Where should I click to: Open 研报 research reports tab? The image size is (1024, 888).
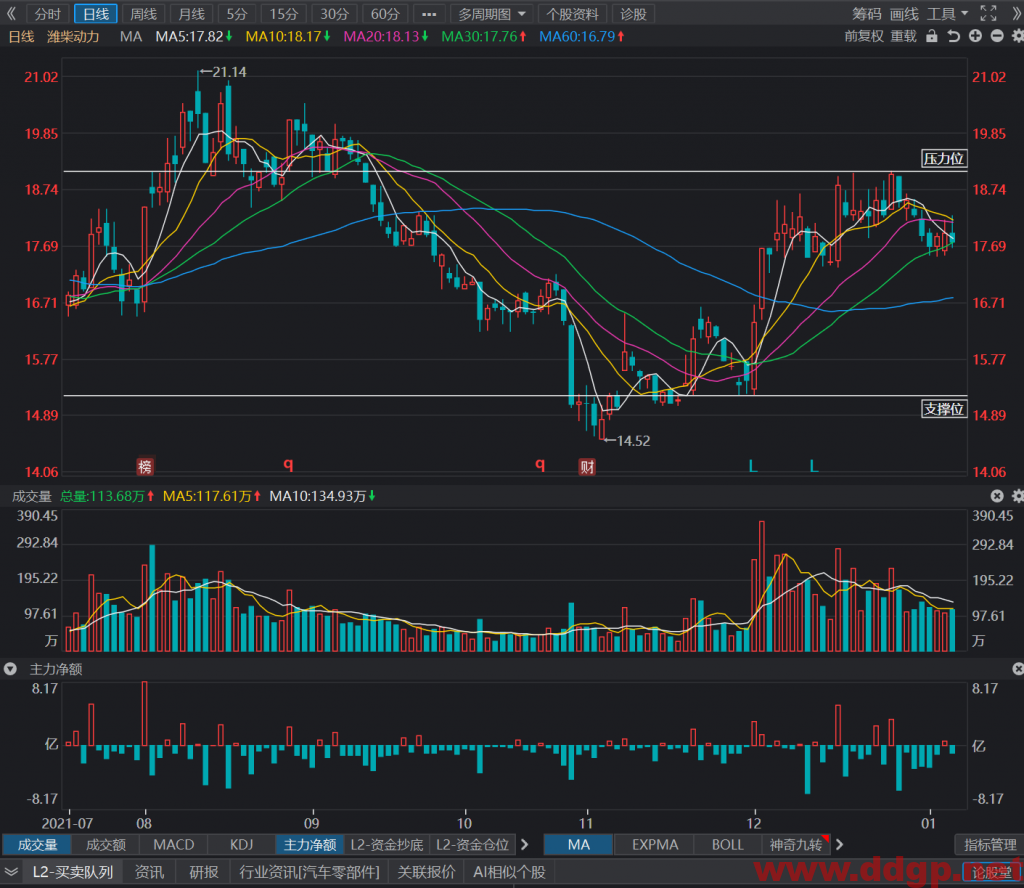click(x=204, y=872)
